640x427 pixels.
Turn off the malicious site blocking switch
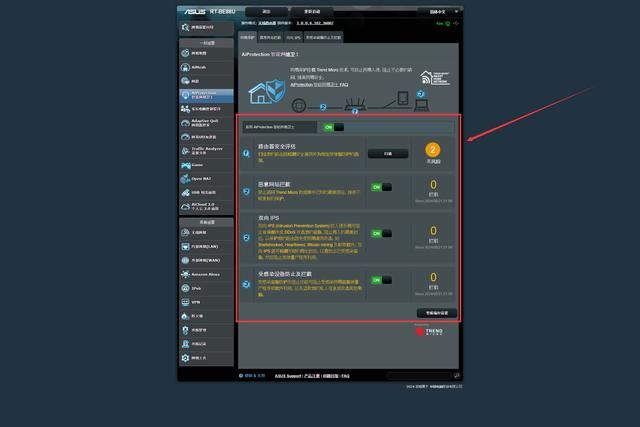coord(381,187)
